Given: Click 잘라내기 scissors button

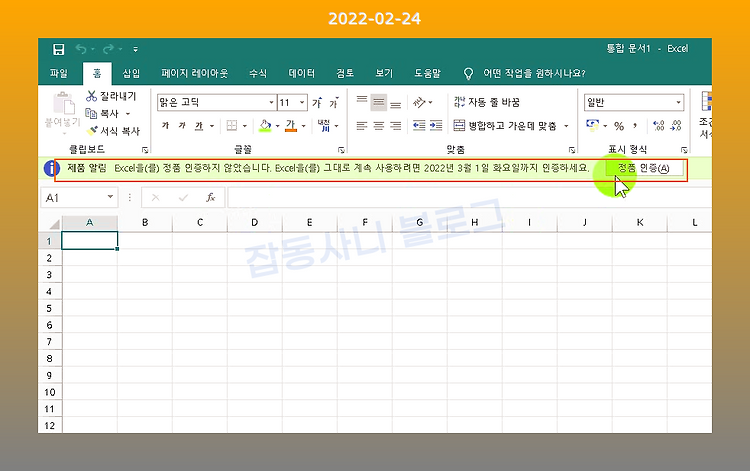Looking at the screenshot, I should (111, 96).
